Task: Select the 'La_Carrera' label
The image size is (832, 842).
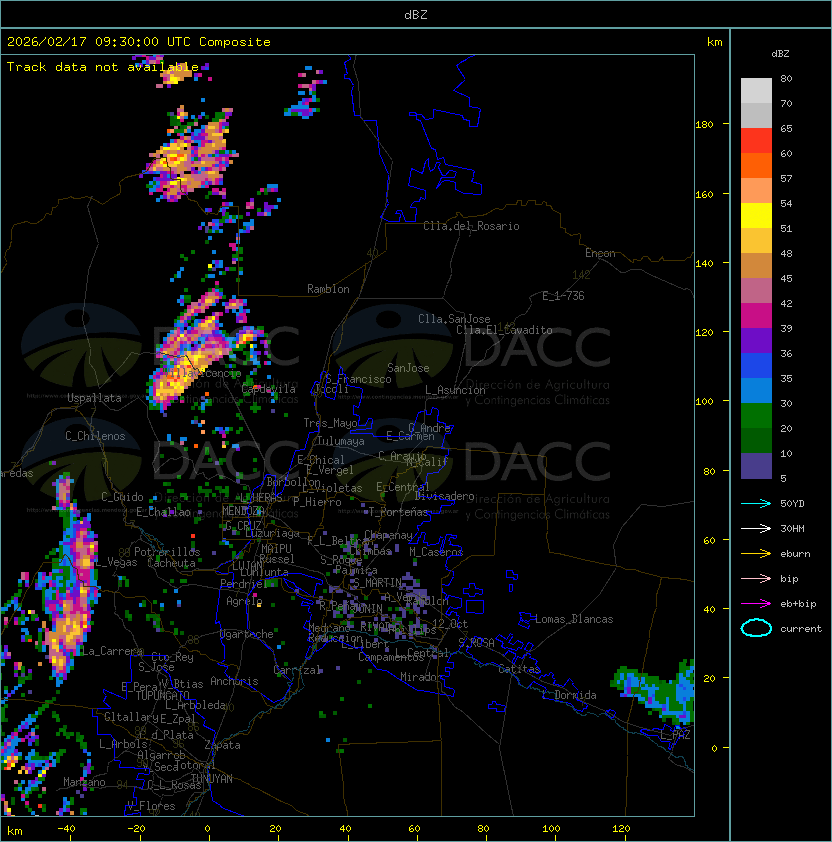Action: point(112,651)
